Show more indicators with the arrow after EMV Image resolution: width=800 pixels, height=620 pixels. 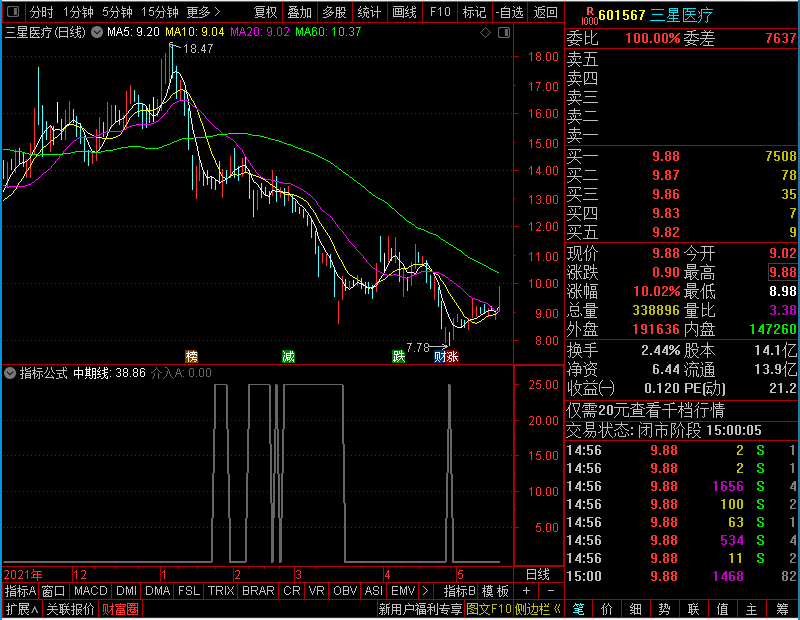[426, 591]
